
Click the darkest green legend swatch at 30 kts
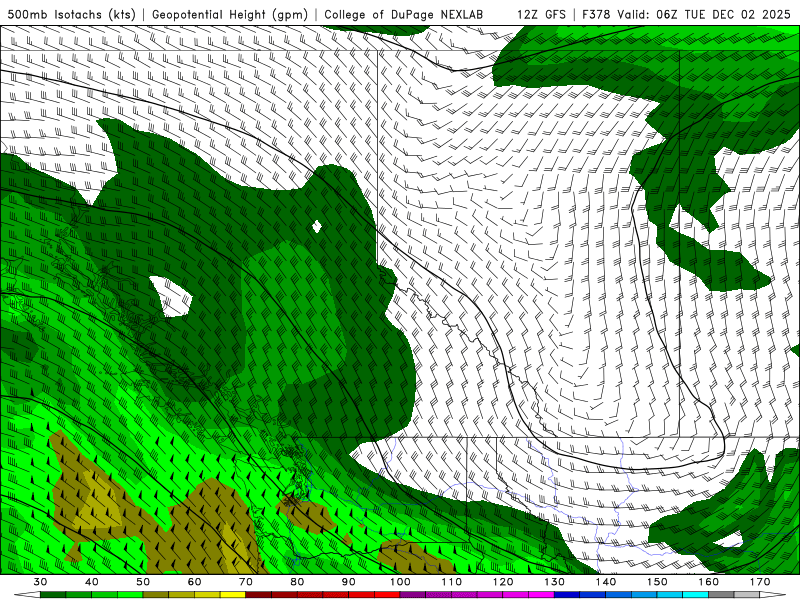click(53, 594)
